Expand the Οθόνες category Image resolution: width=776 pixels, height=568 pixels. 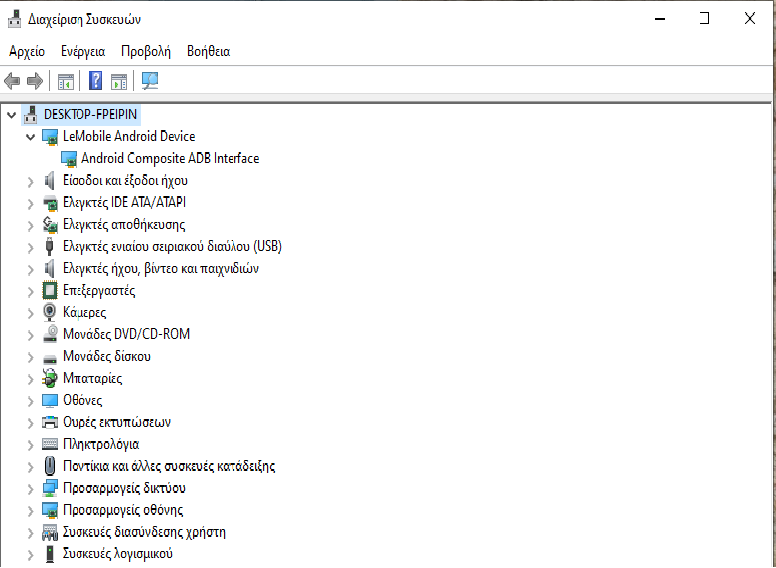[x=30, y=401]
